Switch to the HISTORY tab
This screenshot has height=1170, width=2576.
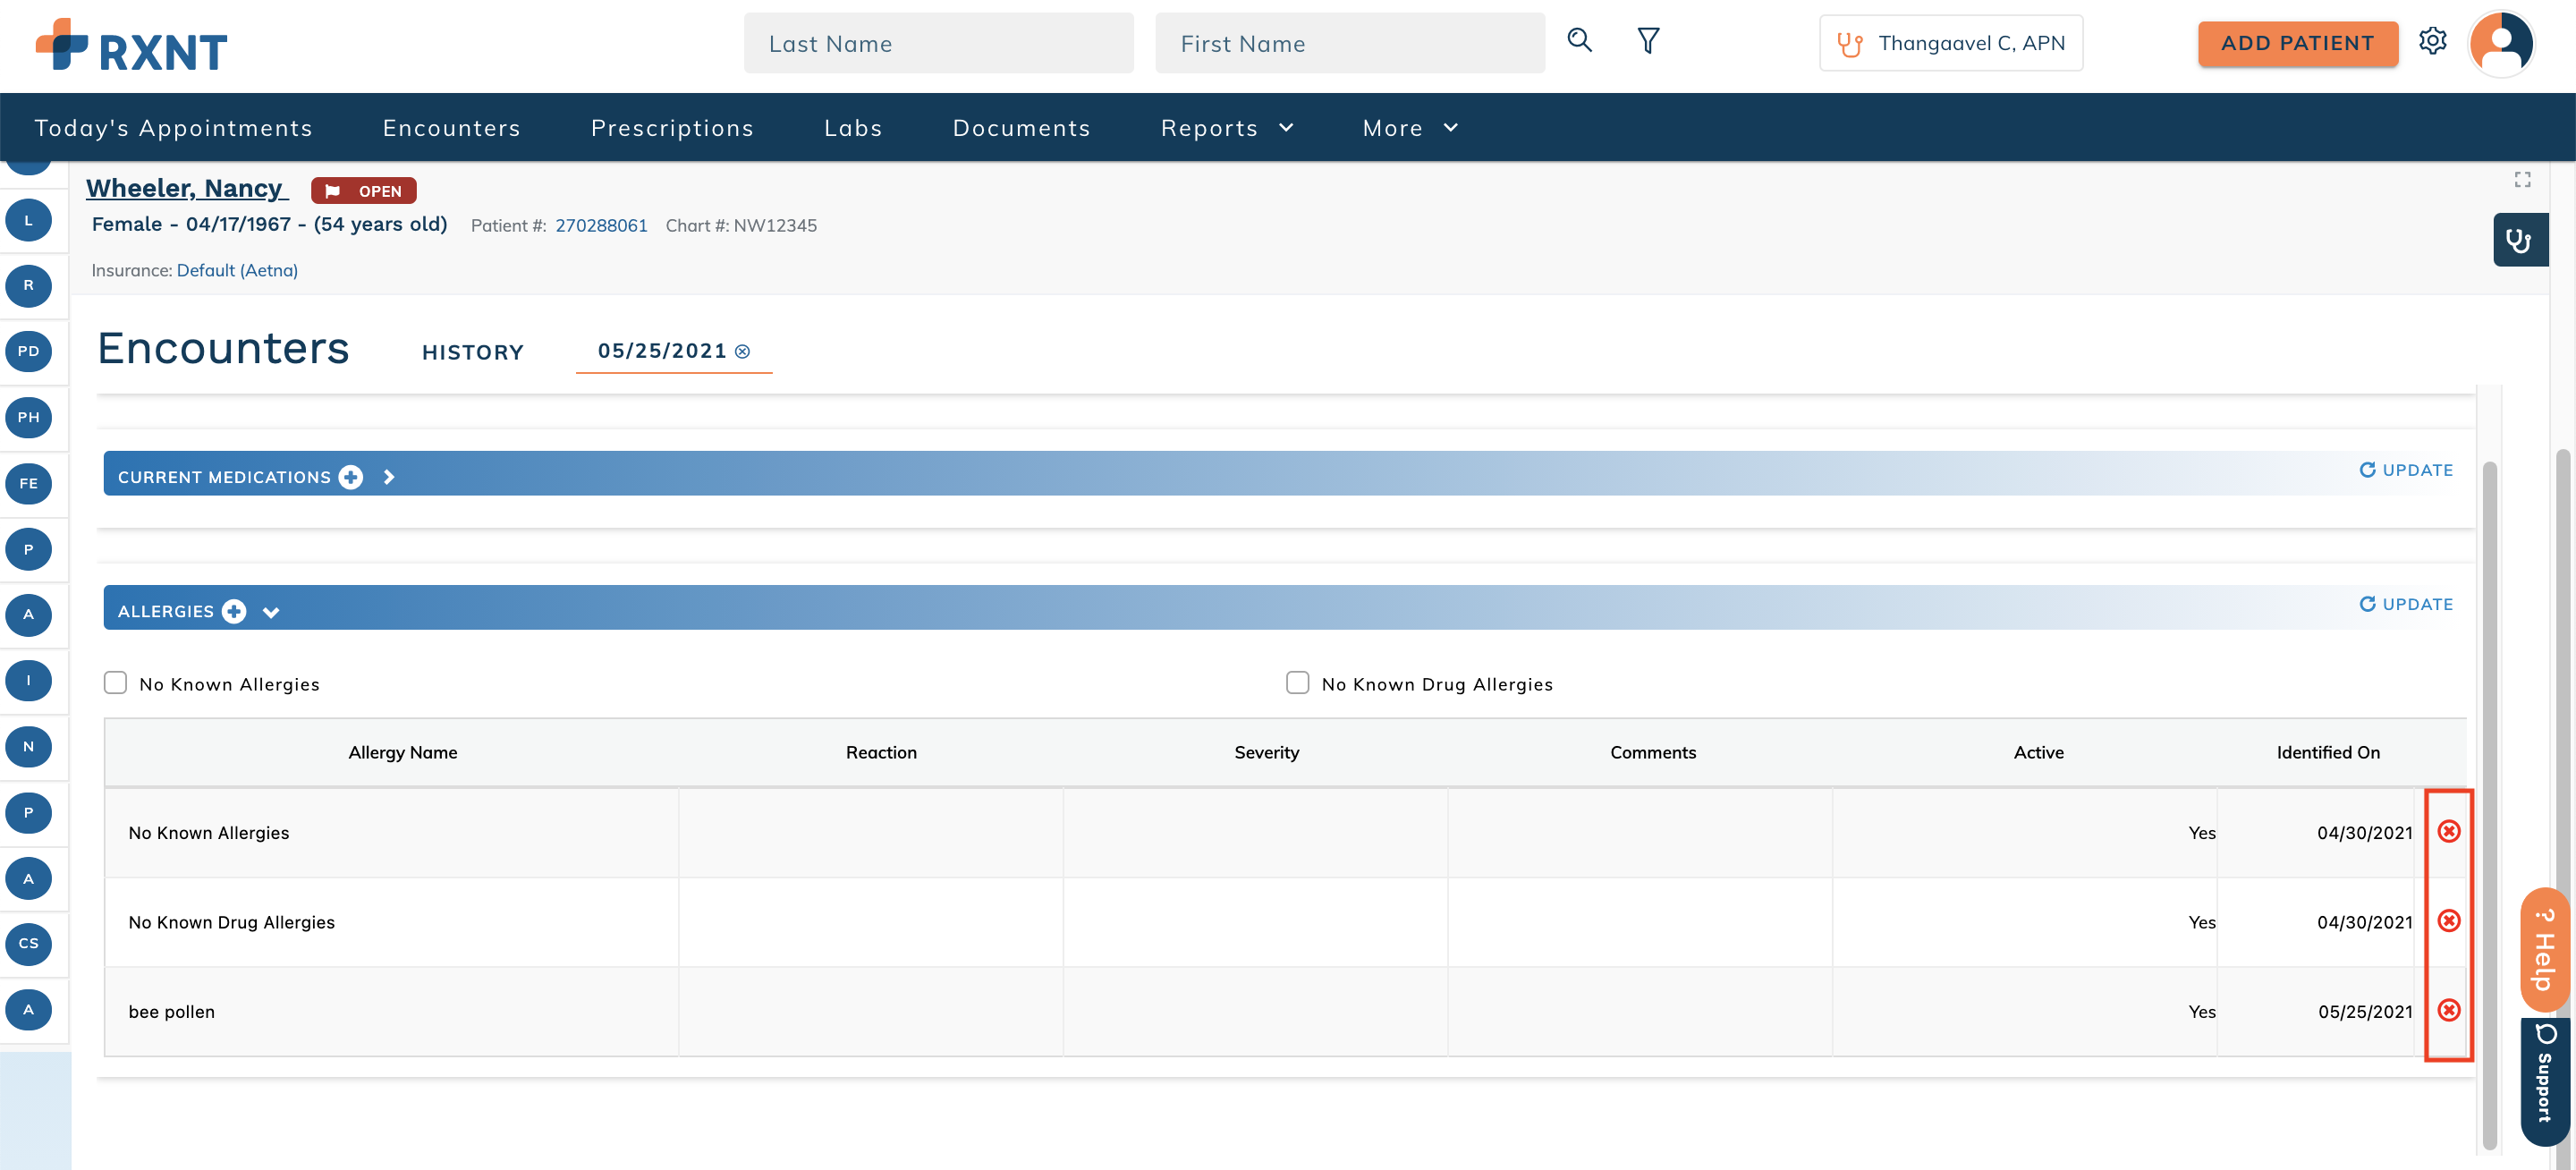click(472, 352)
